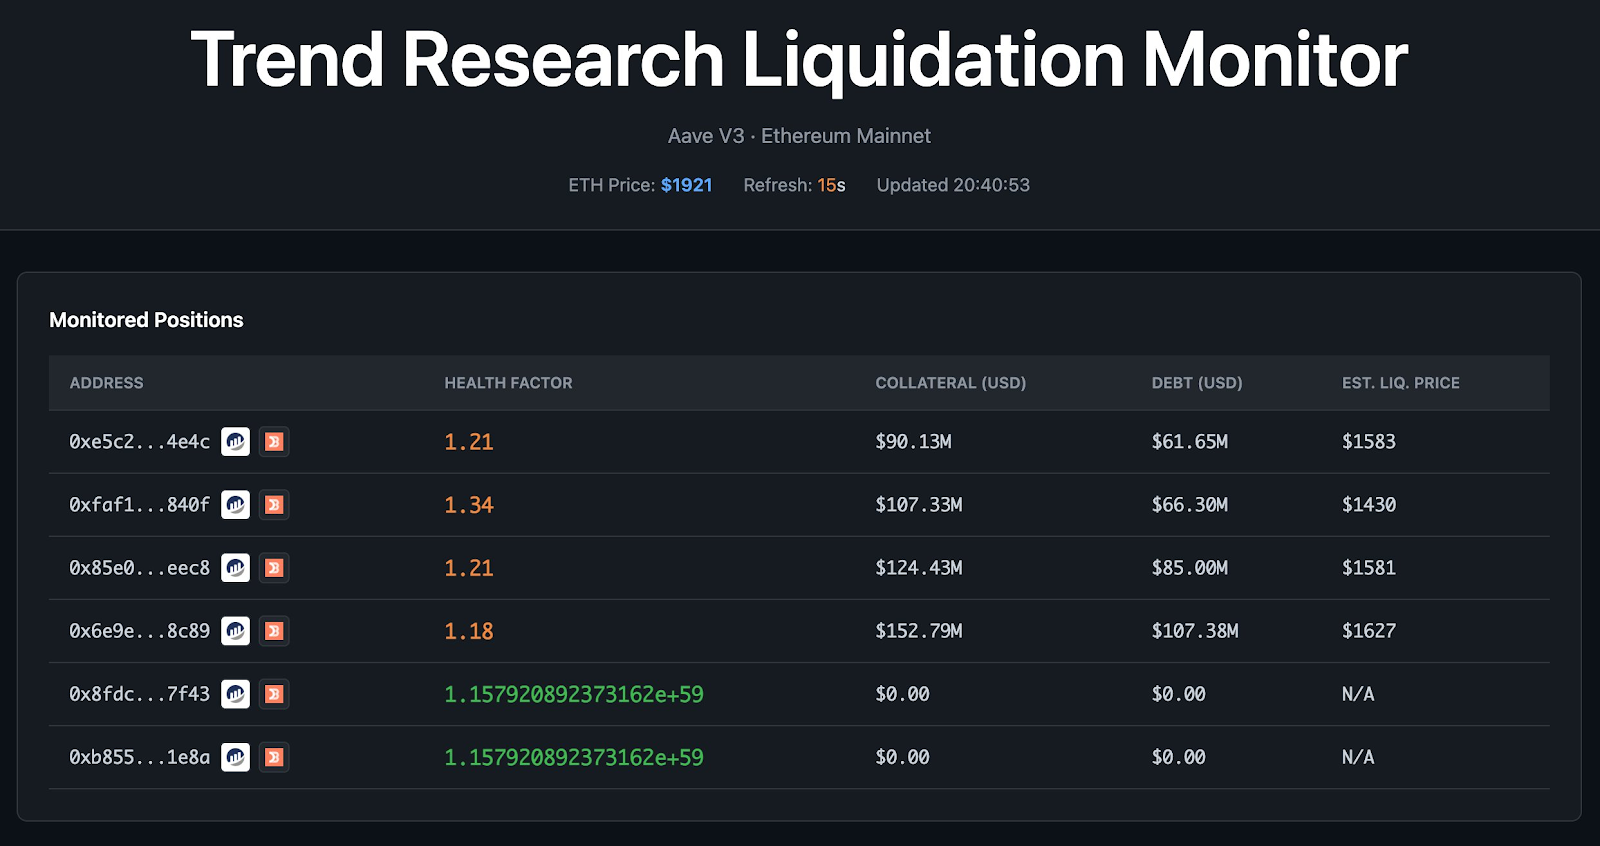Click DeBank icon beside 0xfaf1...840f

coord(274,505)
